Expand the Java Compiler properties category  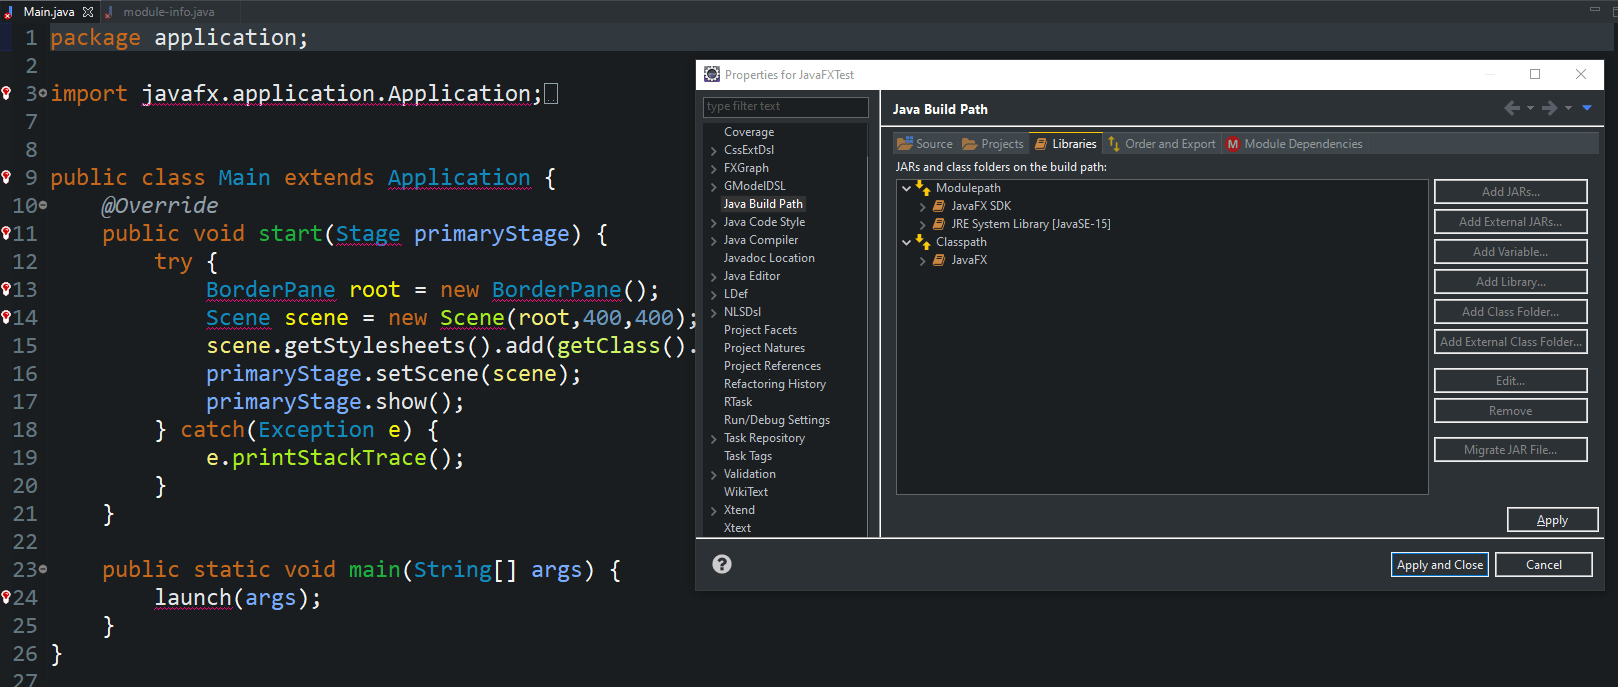click(713, 240)
